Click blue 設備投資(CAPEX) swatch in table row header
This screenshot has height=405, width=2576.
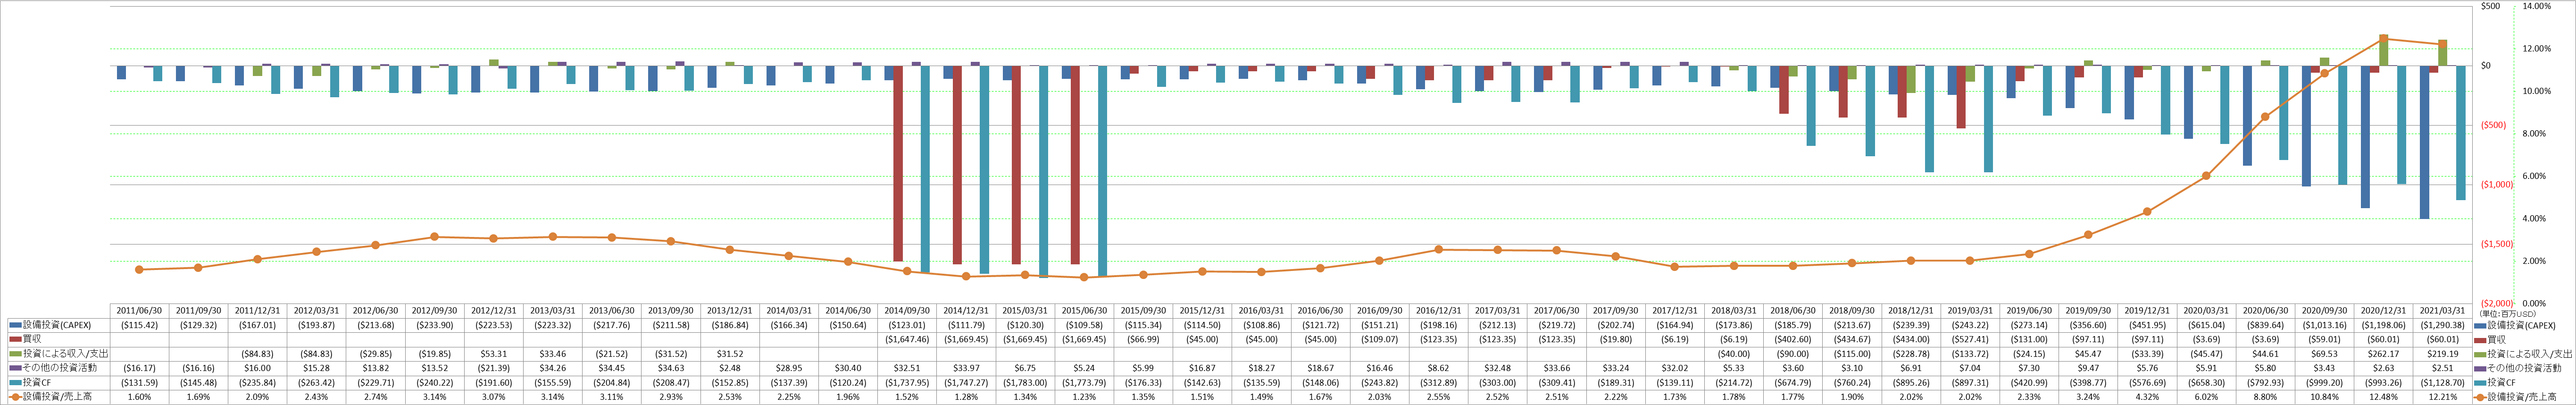[x=15, y=325]
